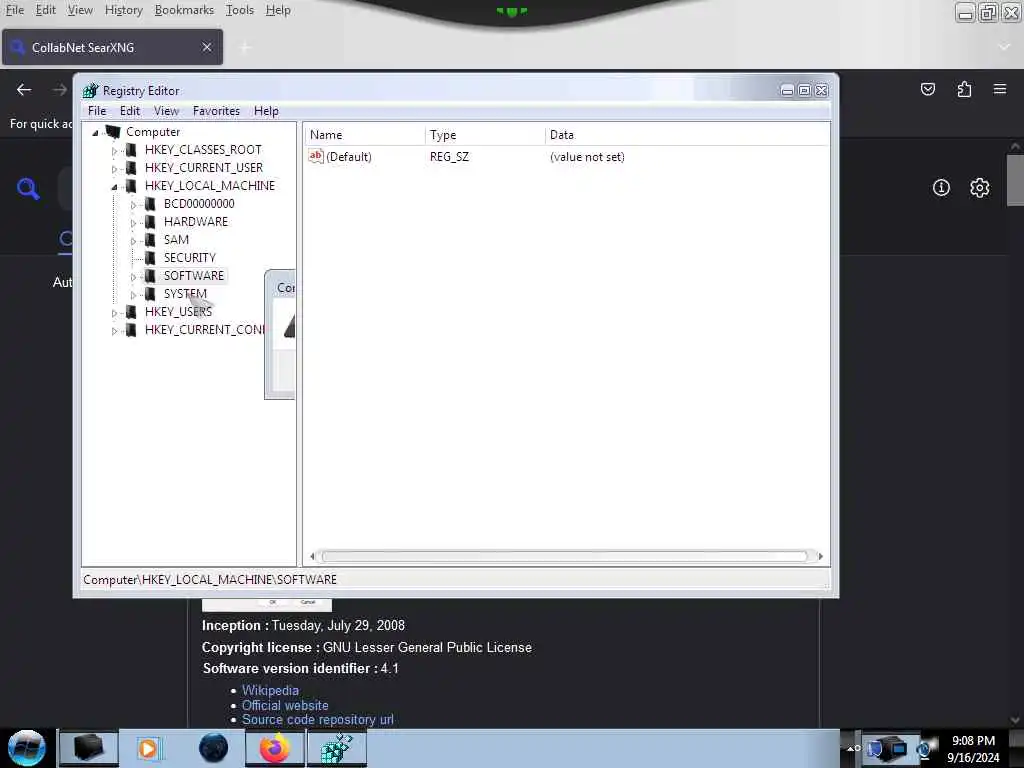The width and height of the screenshot is (1024, 768).
Task: Open Registry Editor File menu
Action: pos(97,111)
